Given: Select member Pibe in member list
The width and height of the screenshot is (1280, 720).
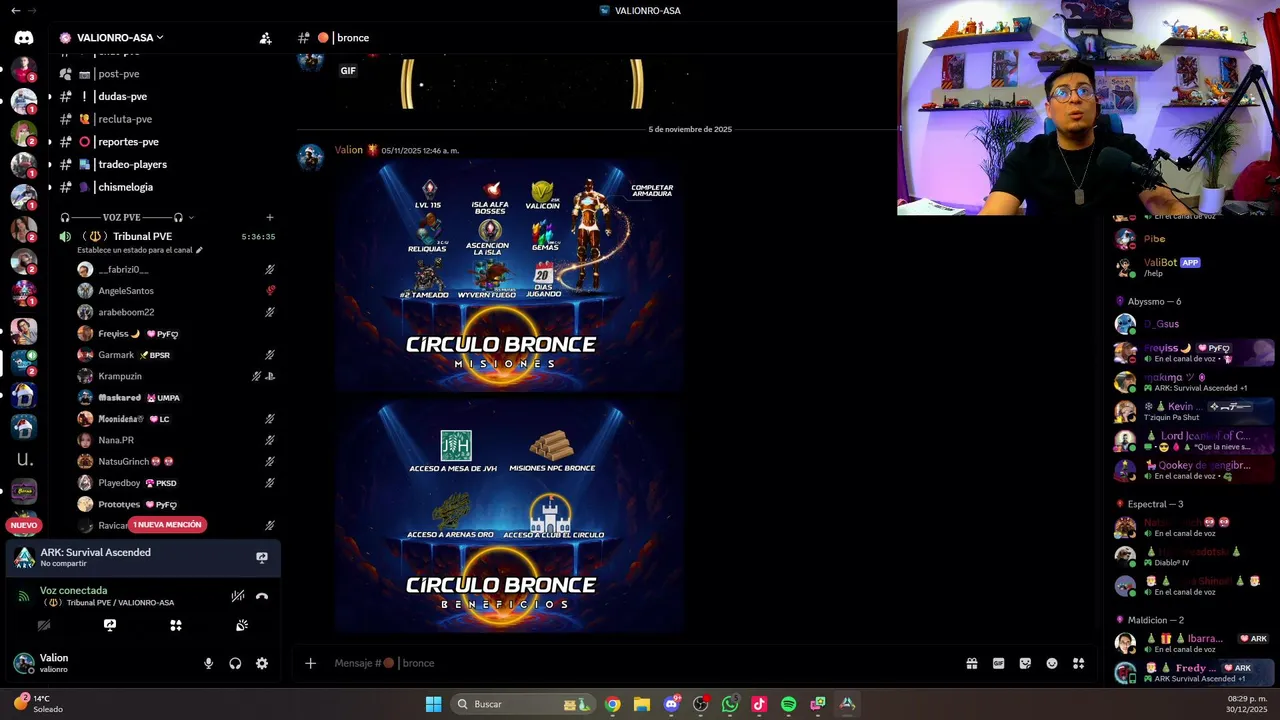Looking at the screenshot, I should point(1195,239).
